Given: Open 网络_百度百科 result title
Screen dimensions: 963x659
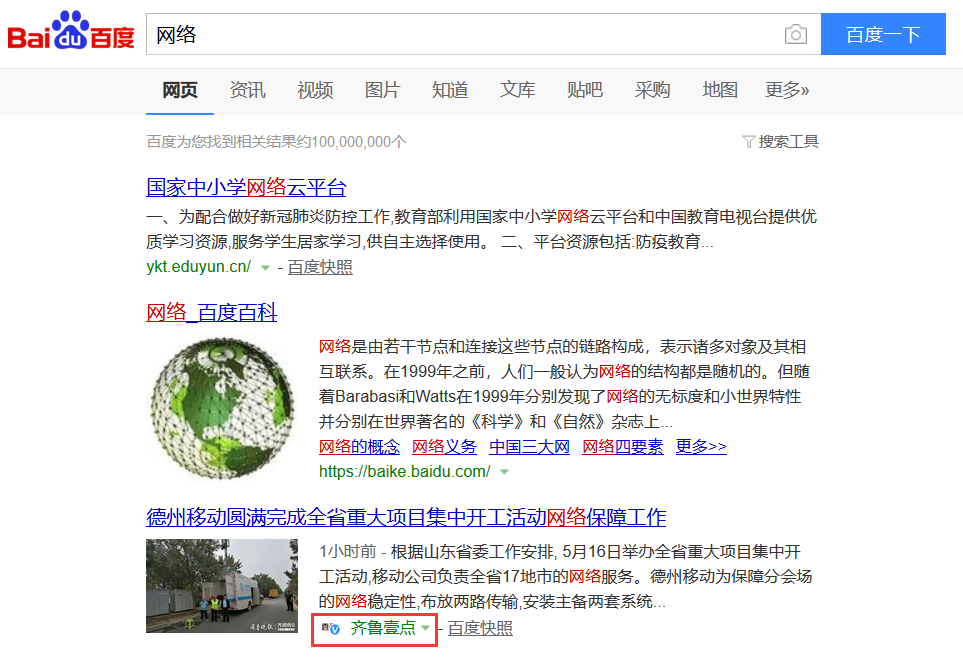Looking at the screenshot, I should [211, 313].
